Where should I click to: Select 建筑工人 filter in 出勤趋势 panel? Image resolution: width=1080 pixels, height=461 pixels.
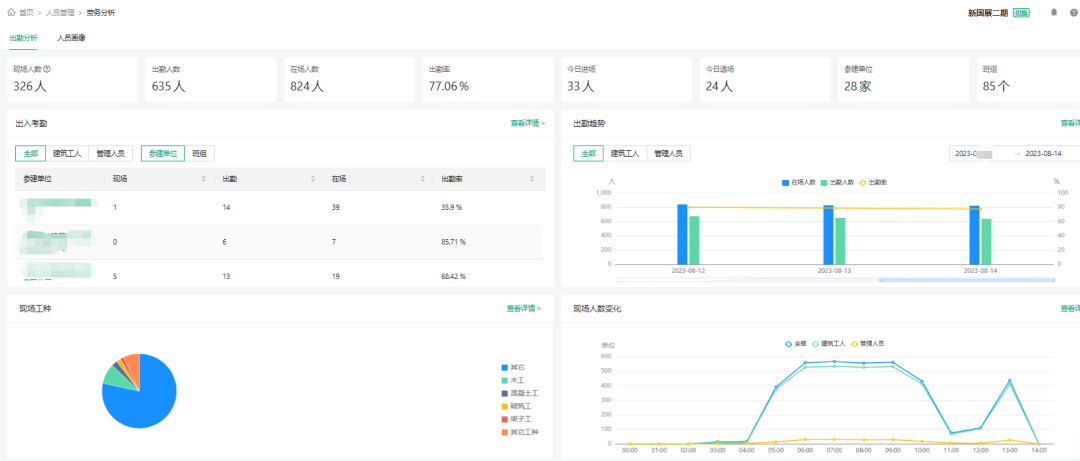[x=625, y=154]
